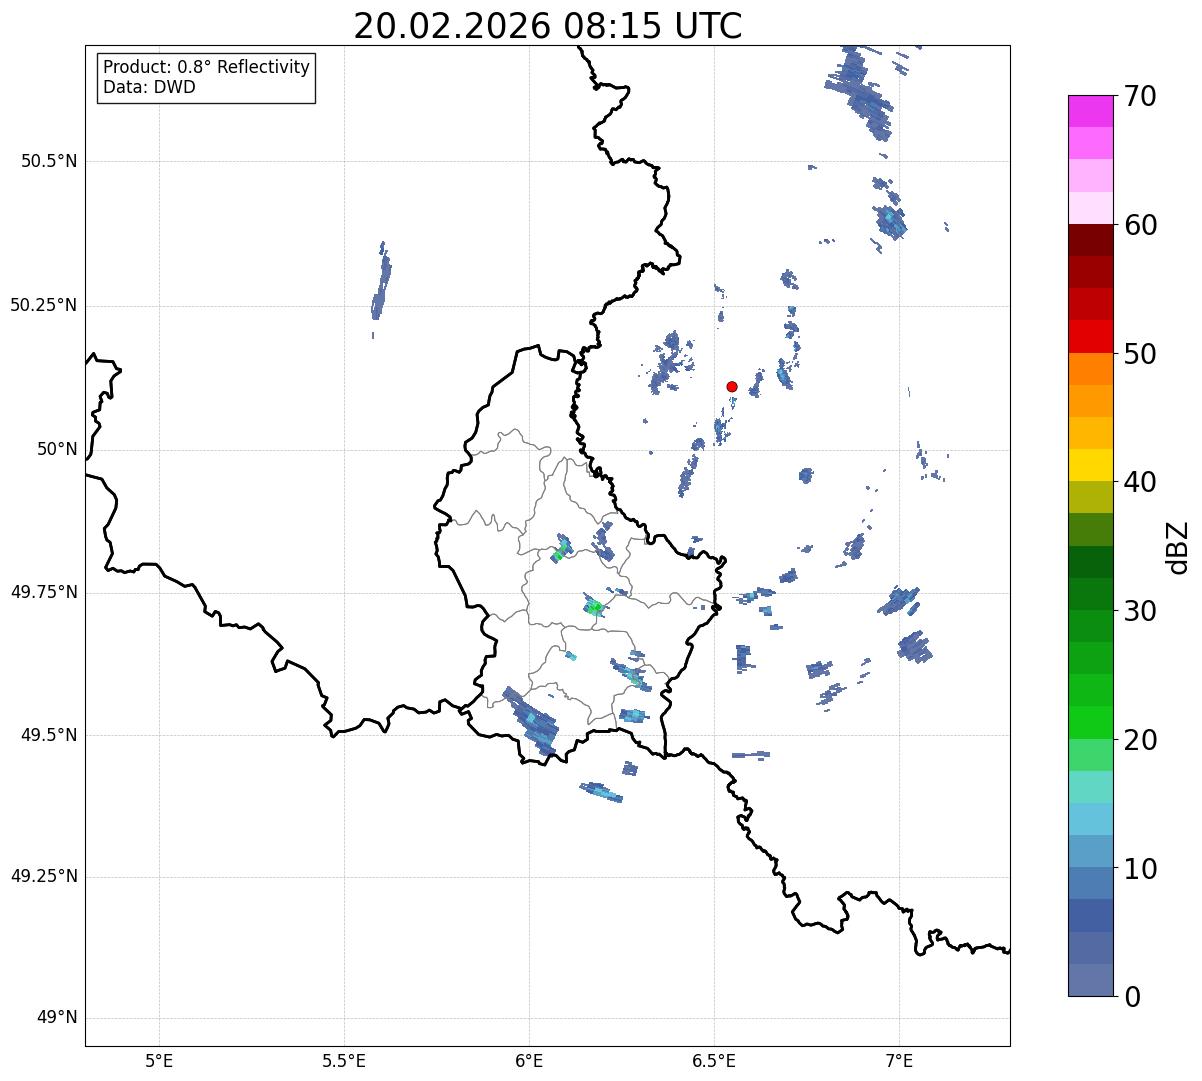1202x1081 pixels.
Task: Click colorbar tick label 20
Action: [1140, 740]
